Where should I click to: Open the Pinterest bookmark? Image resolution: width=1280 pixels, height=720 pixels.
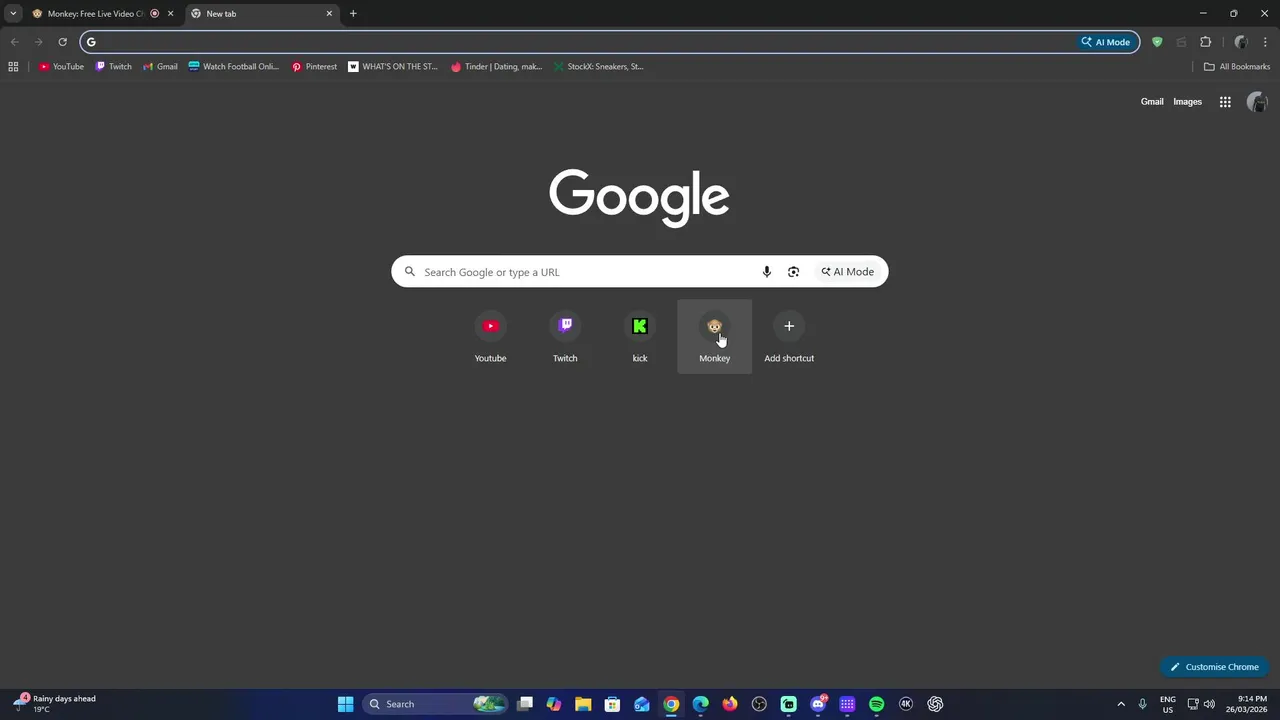314,67
